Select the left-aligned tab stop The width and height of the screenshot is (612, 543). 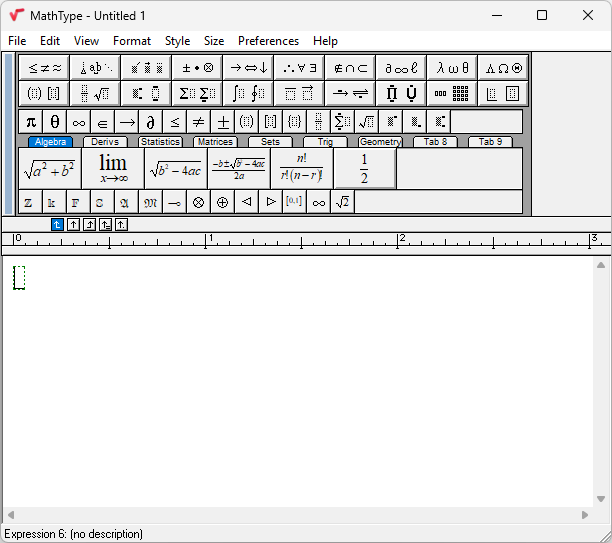pyautogui.click(x=57, y=225)
